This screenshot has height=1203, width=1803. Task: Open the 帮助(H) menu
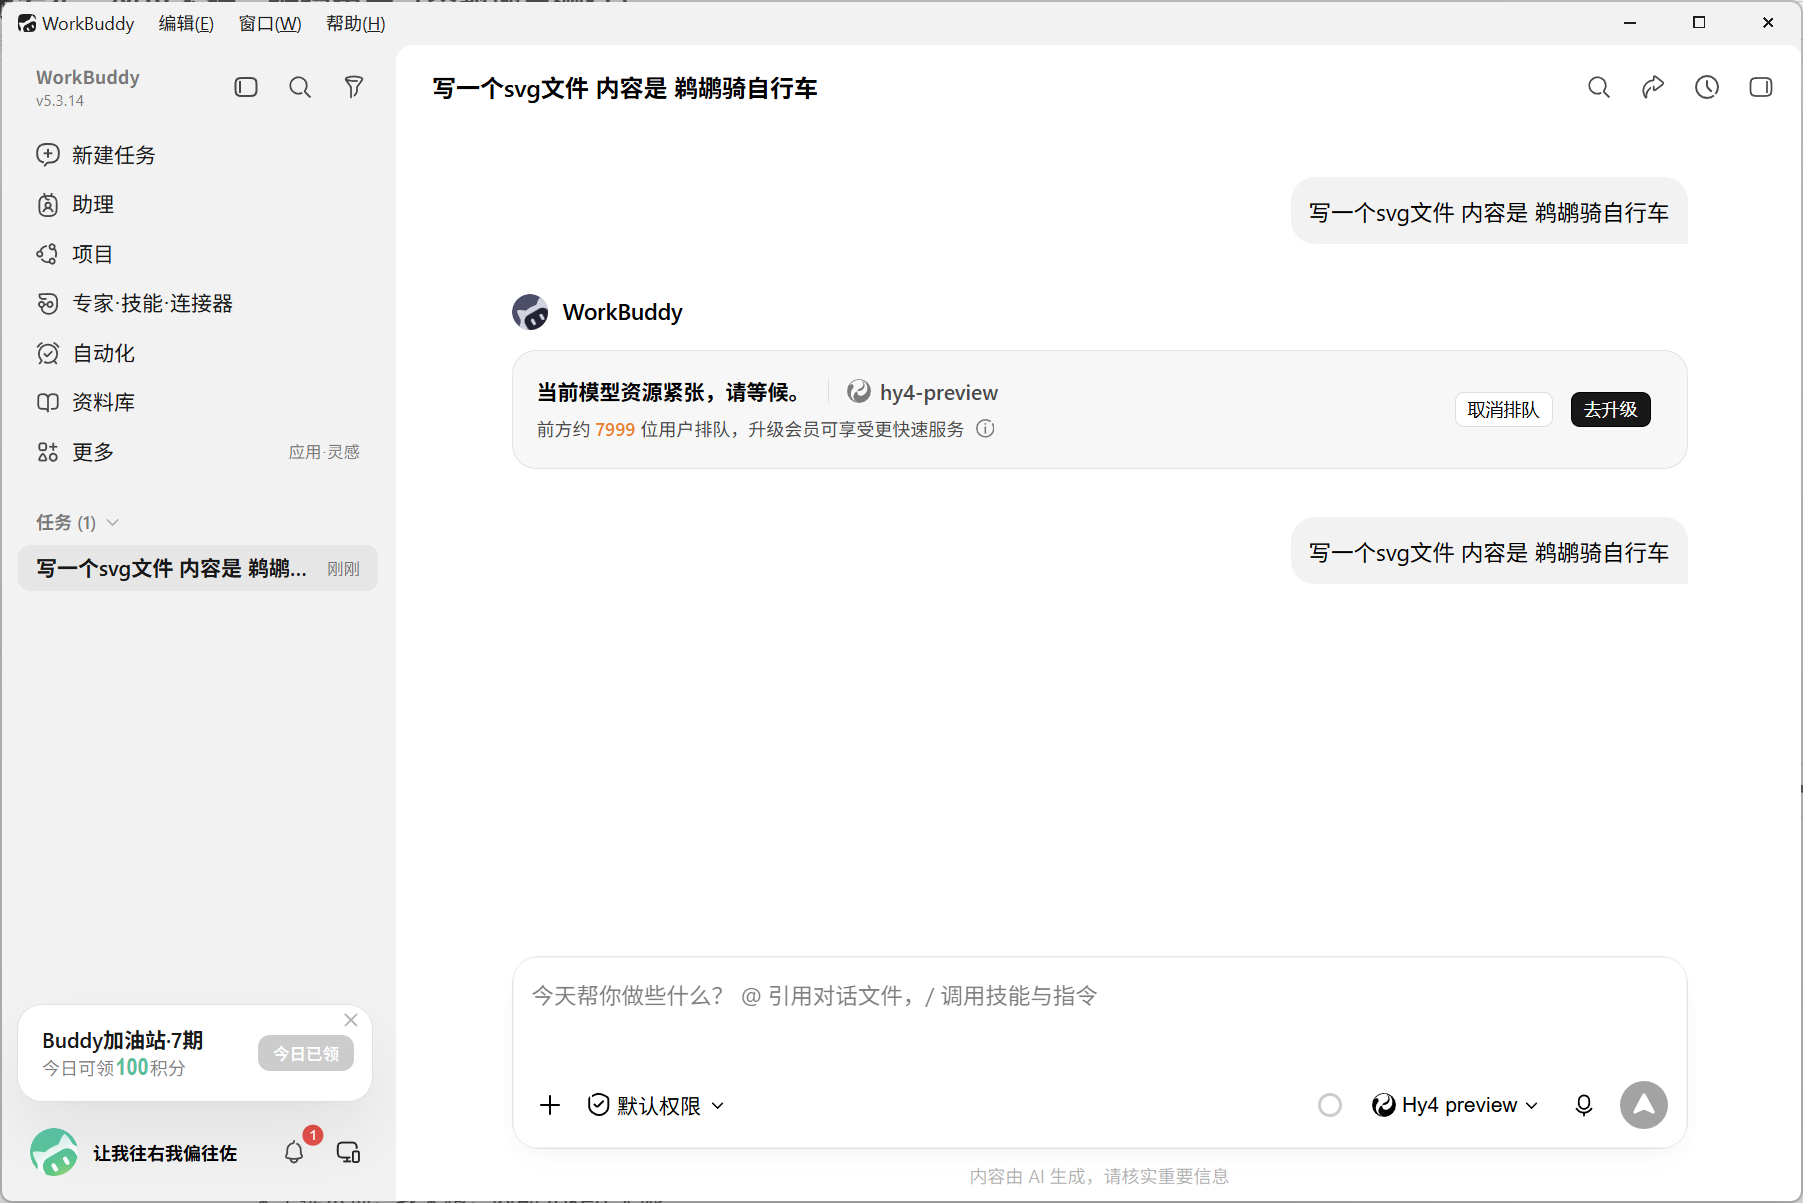356,23
